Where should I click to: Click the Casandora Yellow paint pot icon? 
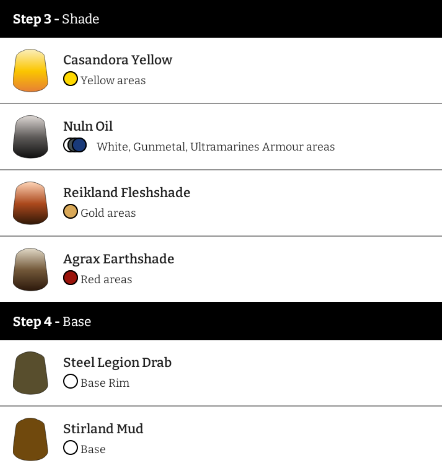click(x=30, y=70)
